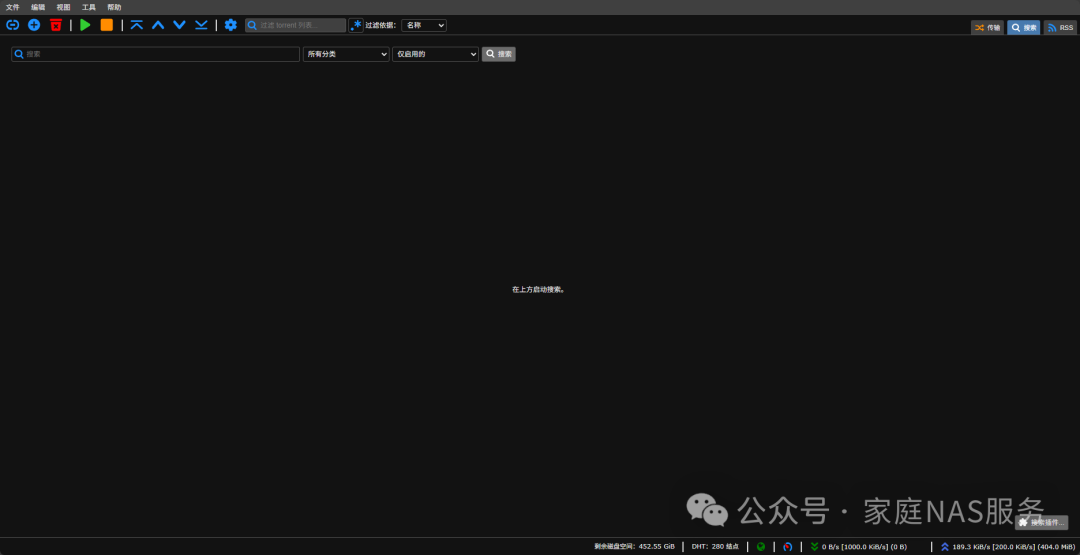Image resolution: width=1080 pixels, height=555 pixels.
Task: Click the add torrent file plus icon
Action: click(x=34, y=25)
